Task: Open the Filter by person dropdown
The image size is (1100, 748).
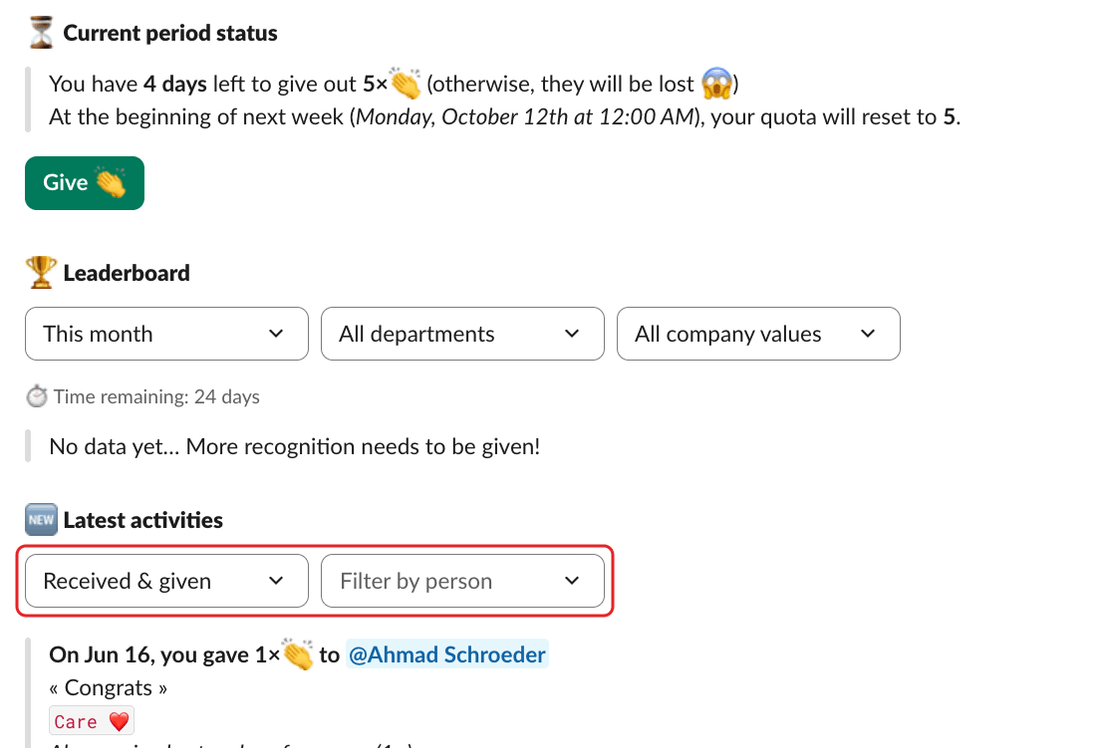Action: pos(463,581)
